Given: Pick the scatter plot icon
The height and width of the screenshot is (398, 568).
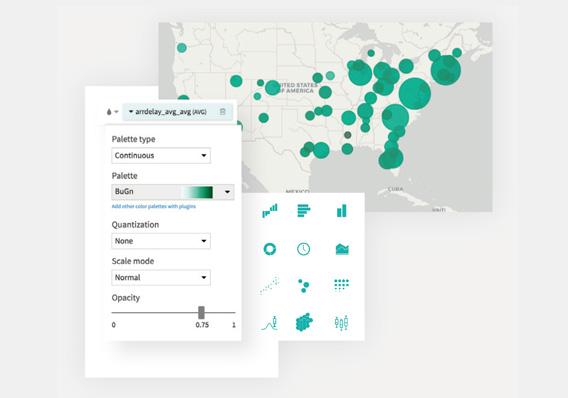Looking at the screenshot, I should (x=270, y=286).
